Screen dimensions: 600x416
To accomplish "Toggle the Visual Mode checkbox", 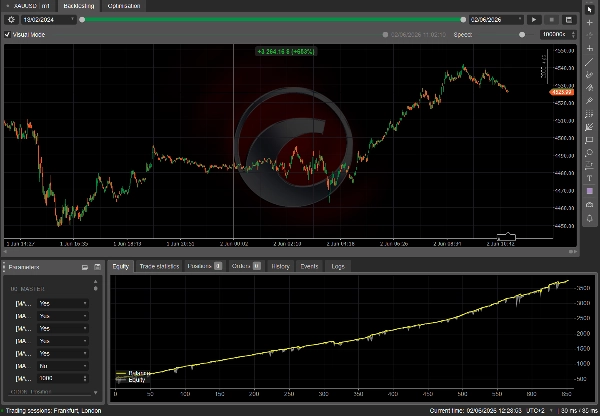I will tap(7, 34).
